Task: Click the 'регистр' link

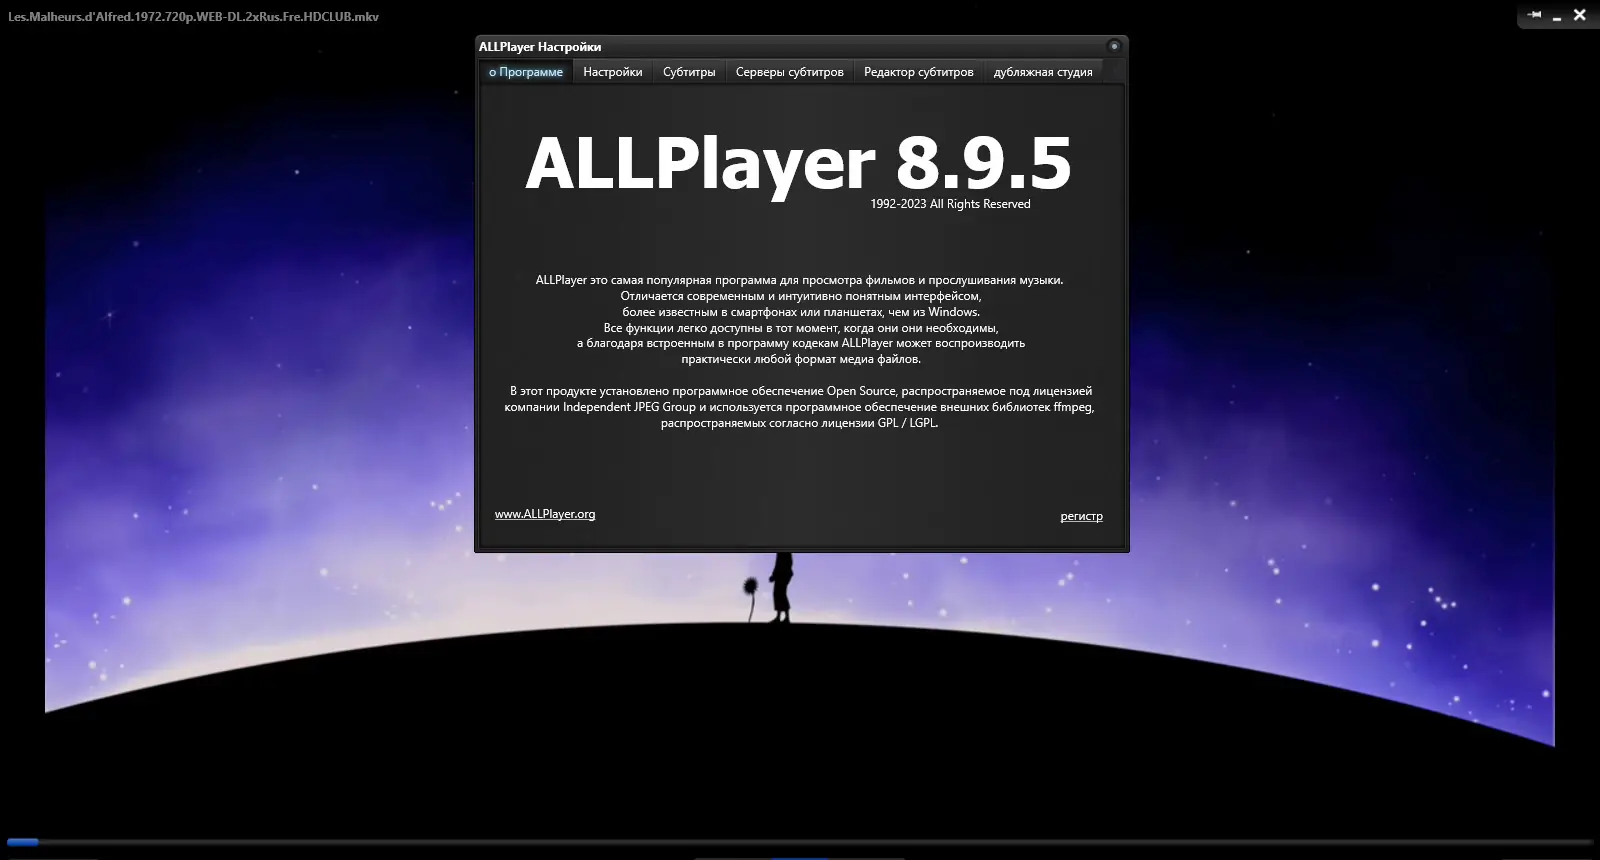Action: (1081, 516)
